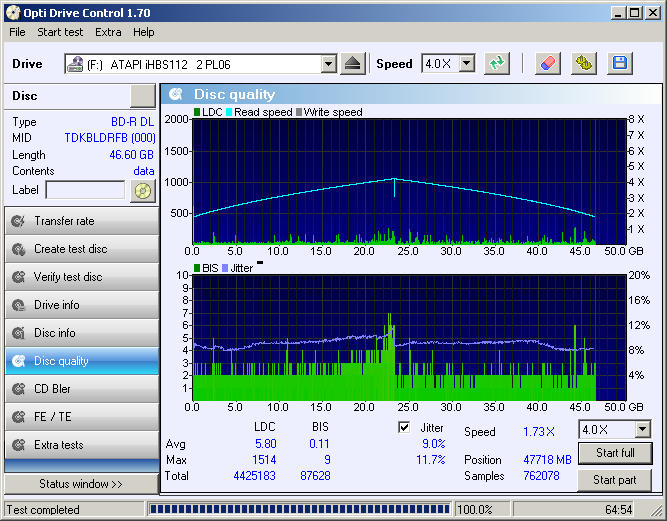This screenshot has width=667, height=521.
Task: Select the Disc quality panel
Action: pos(82,361)
